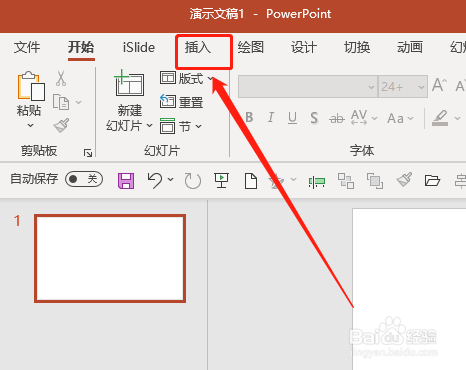Click the undo arrow icon
The image size is (466, 370).
pyautogui.click(x=155, y=180)
